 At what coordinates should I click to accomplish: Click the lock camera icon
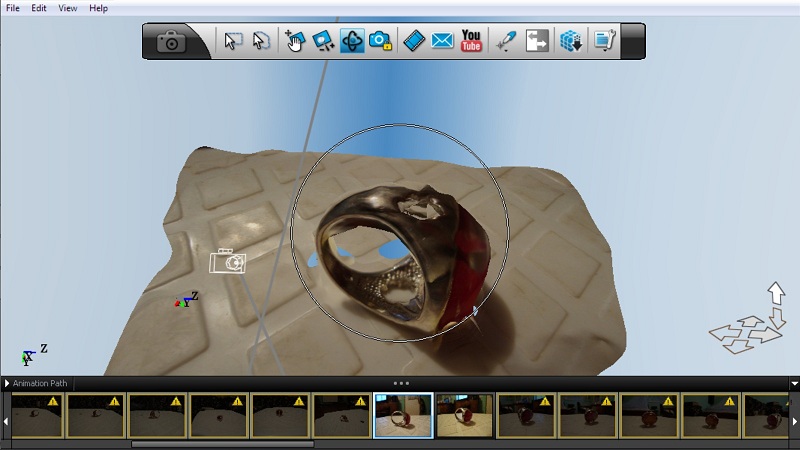[381, 41]
